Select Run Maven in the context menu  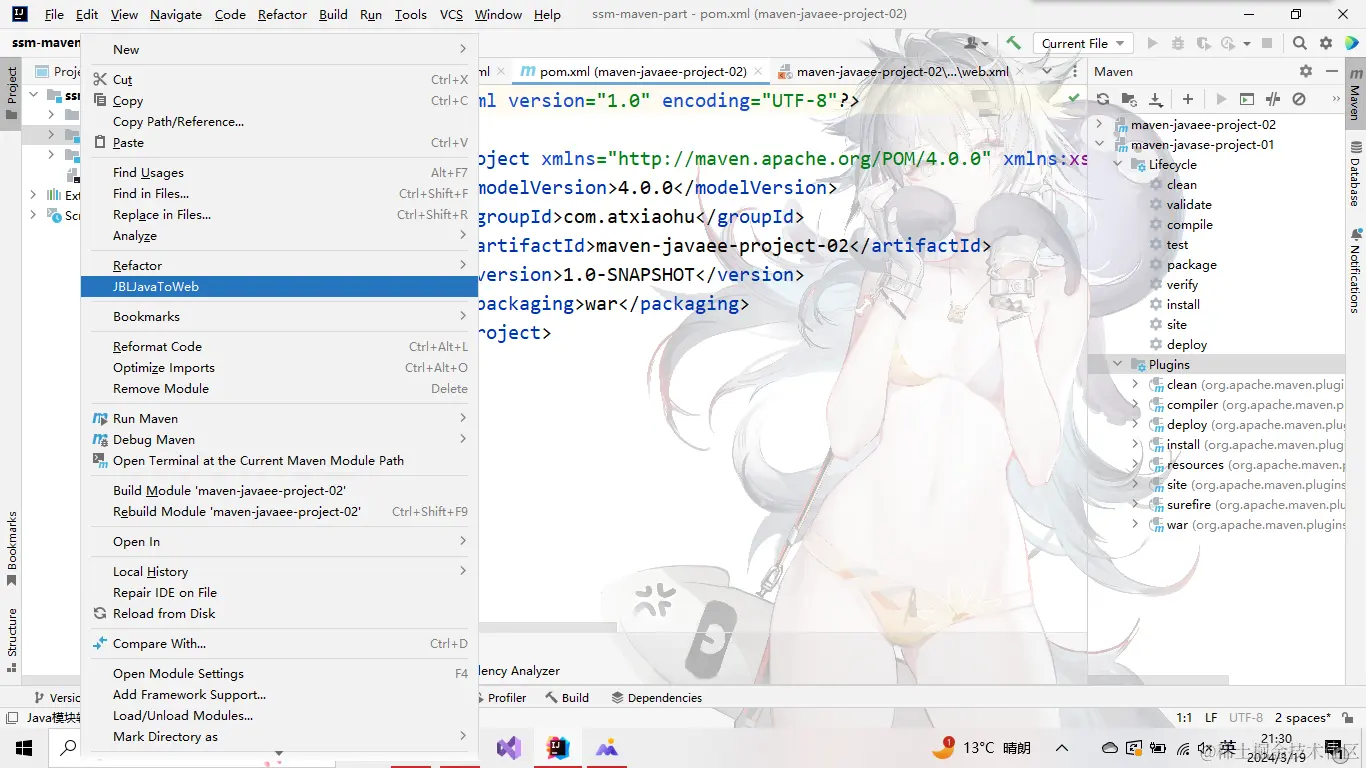coord(280,419)
